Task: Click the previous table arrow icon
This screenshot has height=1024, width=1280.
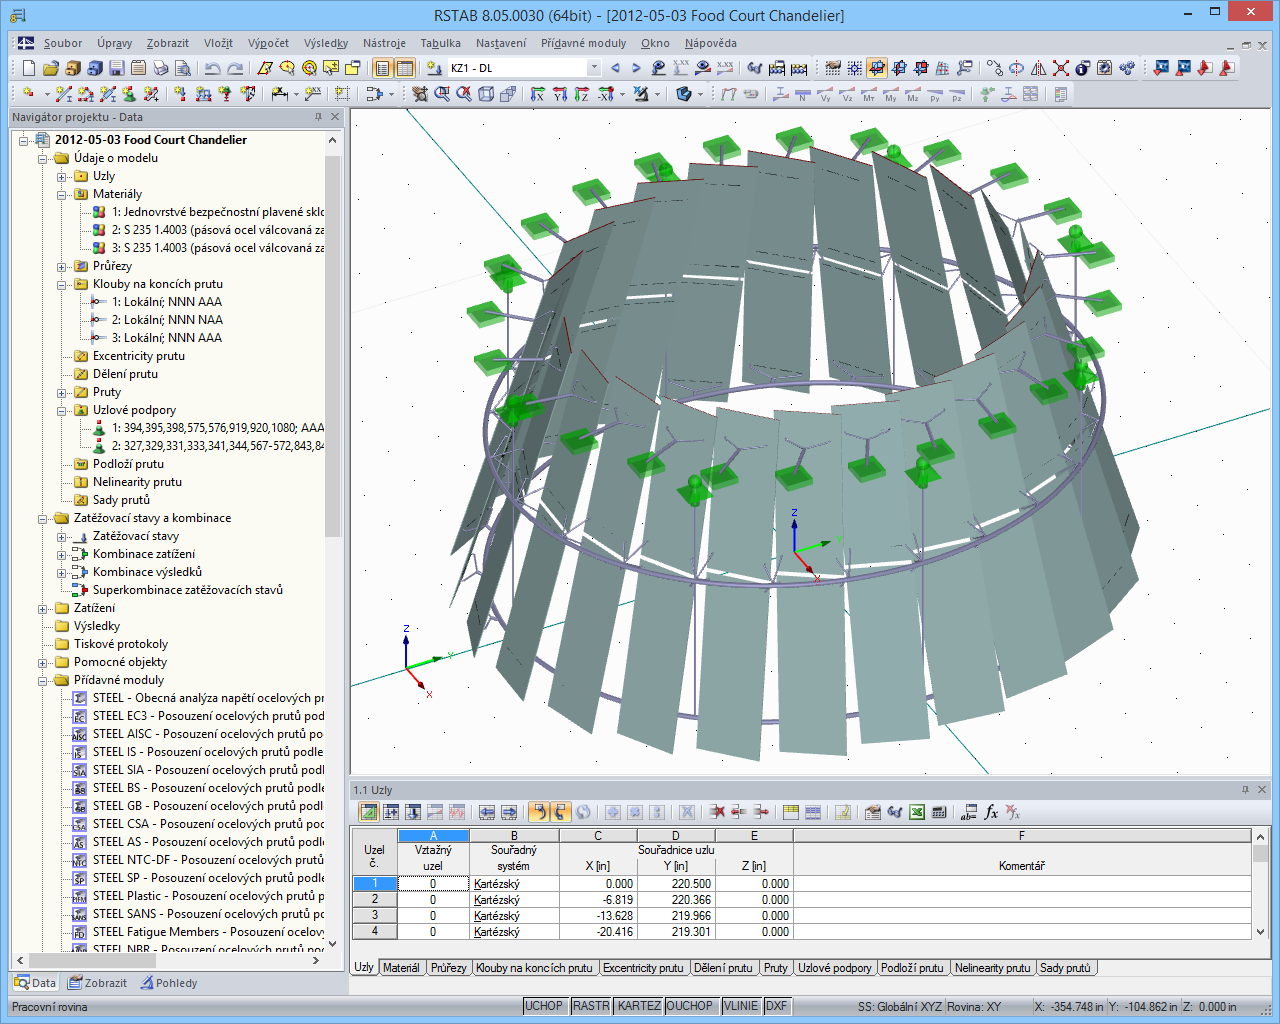Action: 487,812
